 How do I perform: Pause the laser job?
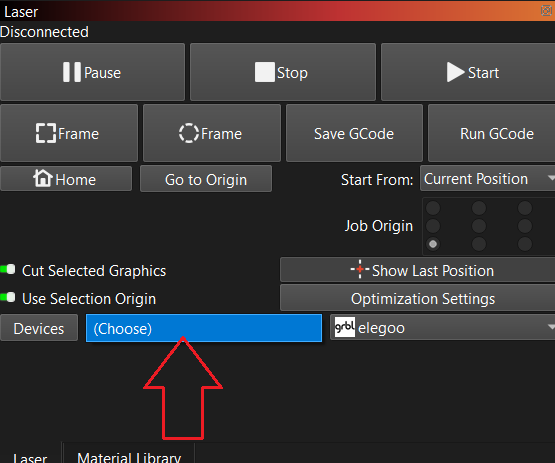pyautogui.click(x=92, y=72)
